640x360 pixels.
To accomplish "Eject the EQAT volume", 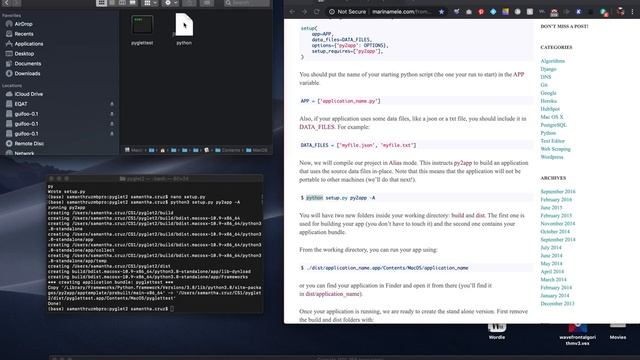I will [x=111, y=104].
